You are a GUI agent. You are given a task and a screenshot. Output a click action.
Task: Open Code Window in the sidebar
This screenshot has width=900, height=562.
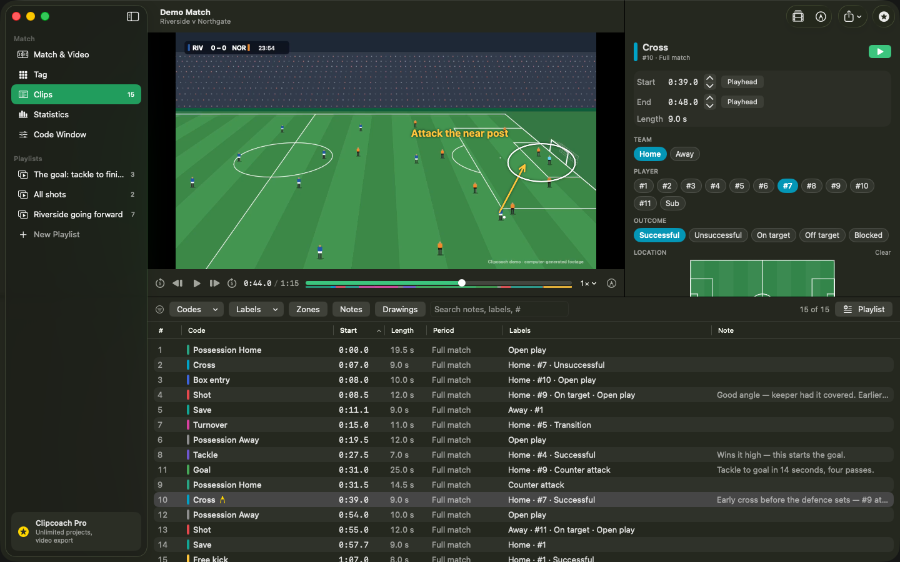coord(76,134)
